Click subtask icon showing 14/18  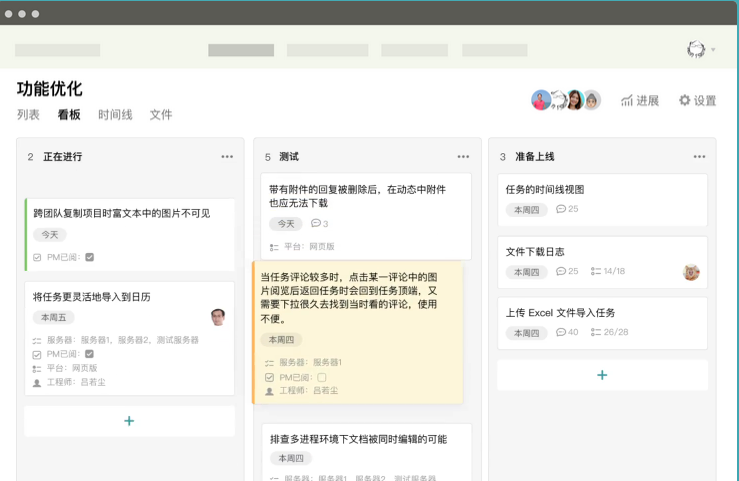[596, 271]
